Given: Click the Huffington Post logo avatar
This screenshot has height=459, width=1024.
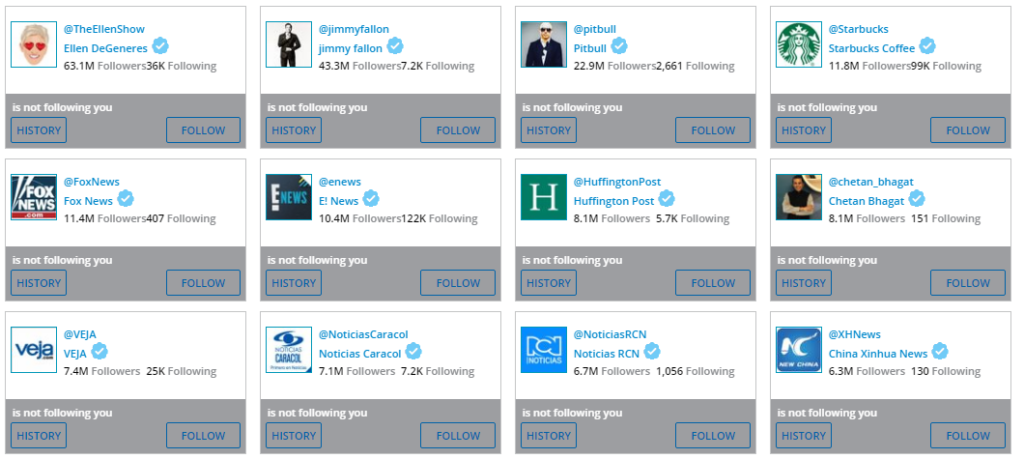Looking at the screenshot, I should 544,197.
